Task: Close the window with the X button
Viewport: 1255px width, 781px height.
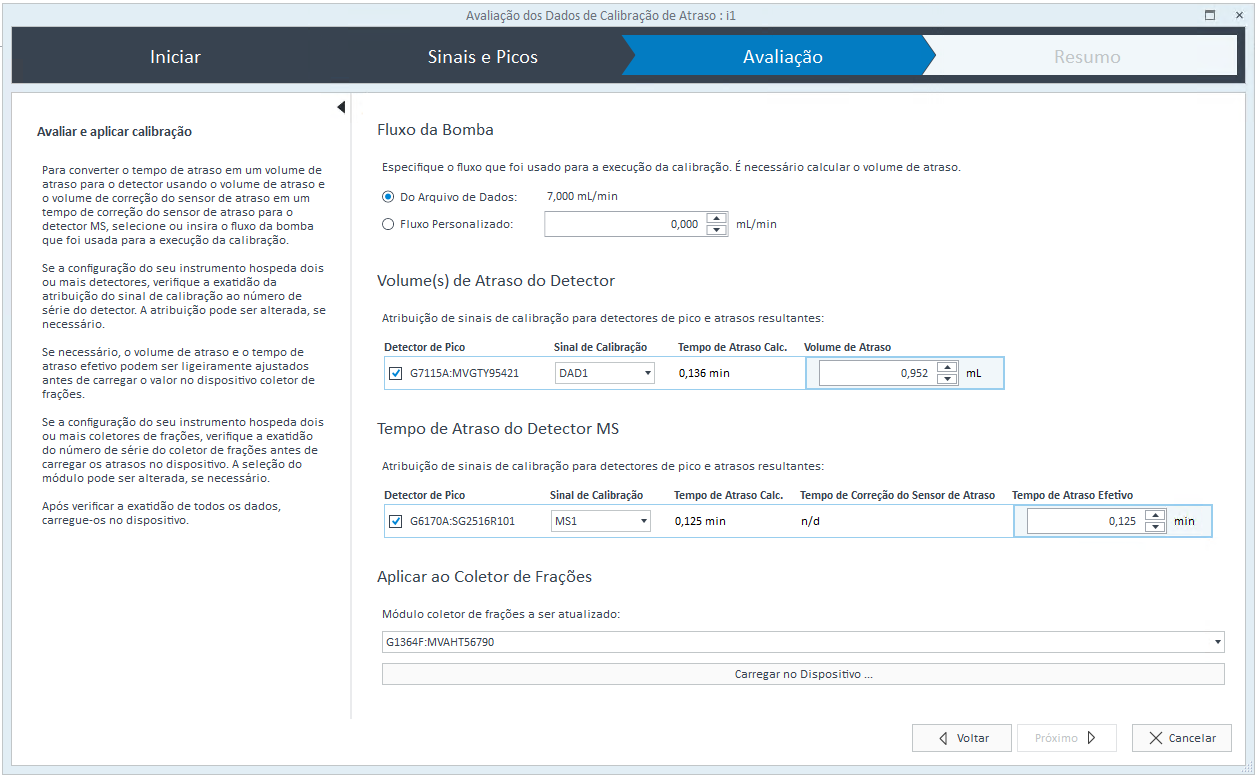Action: pyautogui.click(x=1237, y=15)
